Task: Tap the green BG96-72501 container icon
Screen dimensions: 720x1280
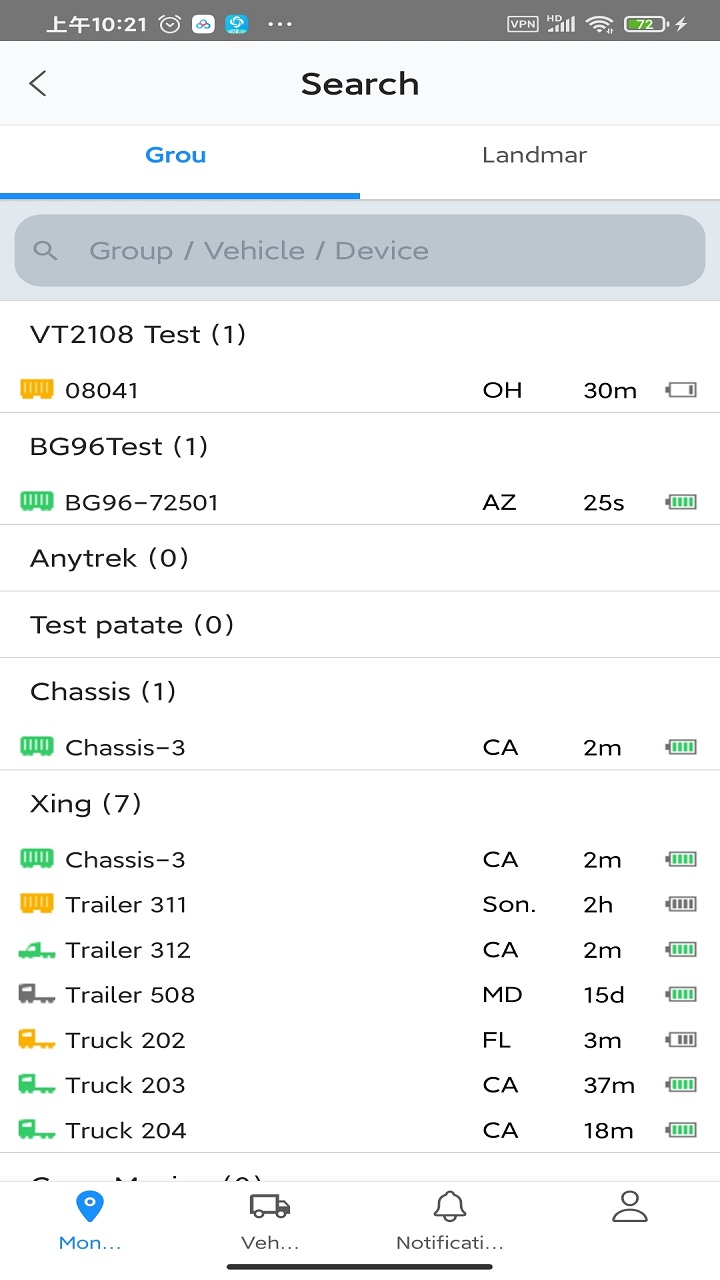Action: (37, 501)
